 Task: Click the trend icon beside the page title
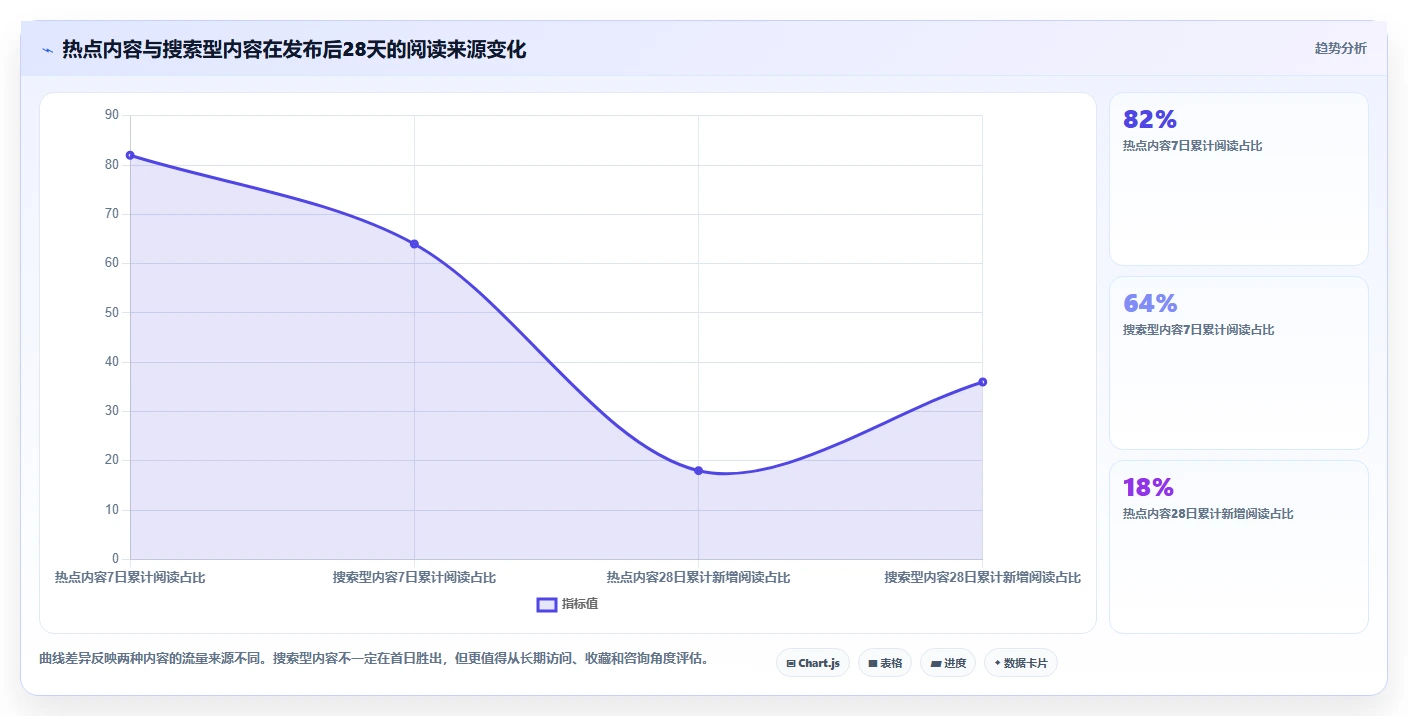[x=48, y=50]
